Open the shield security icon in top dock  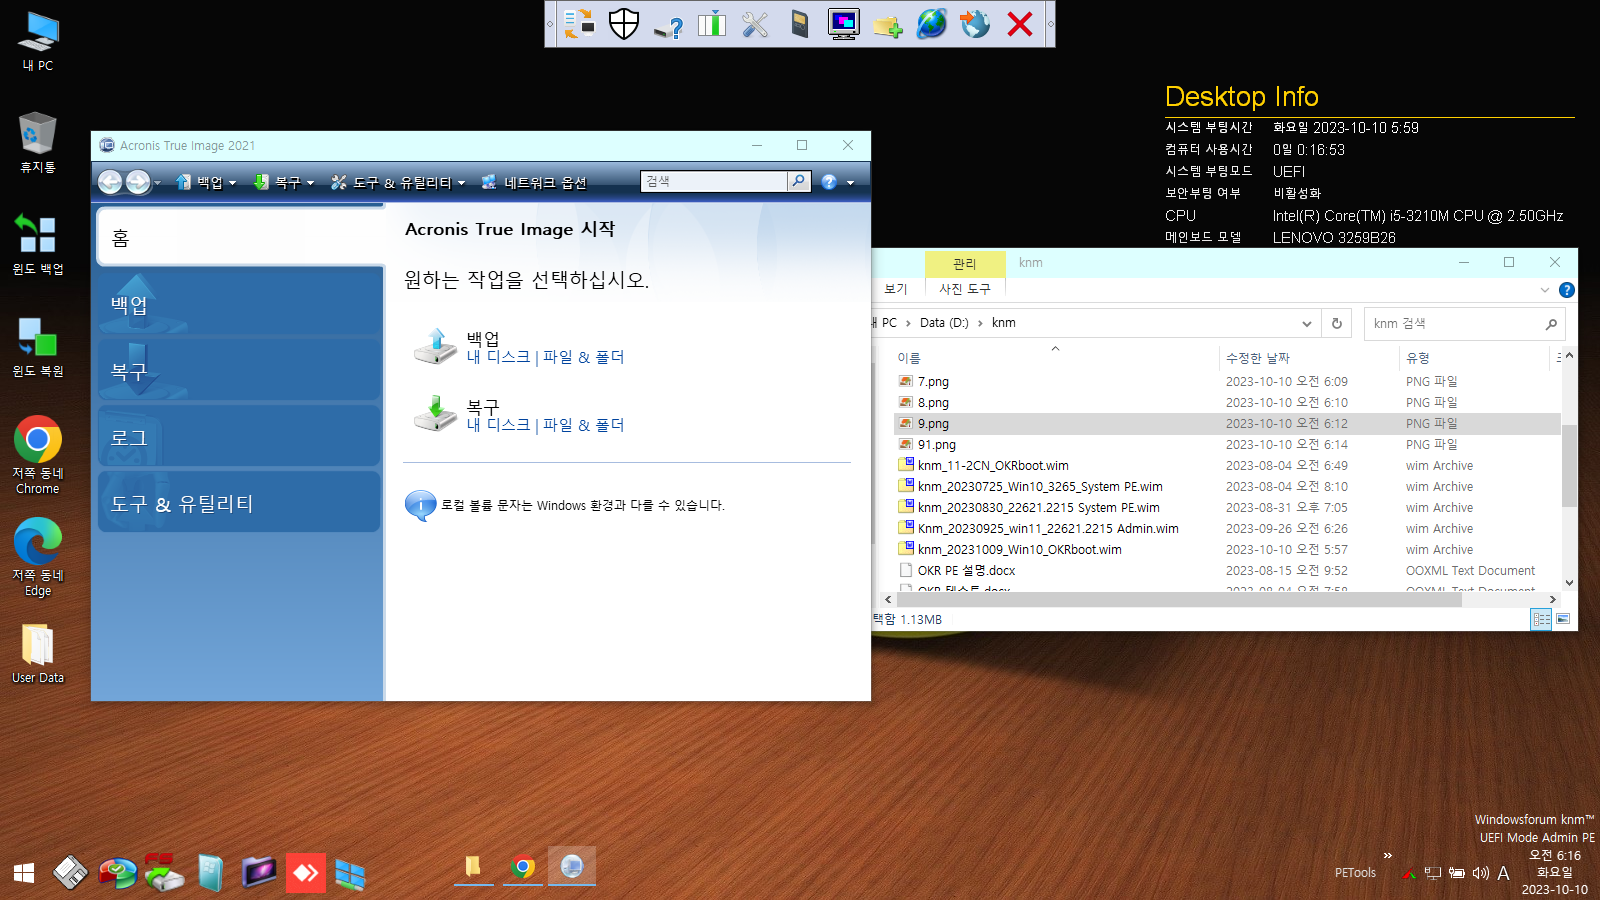624,23
